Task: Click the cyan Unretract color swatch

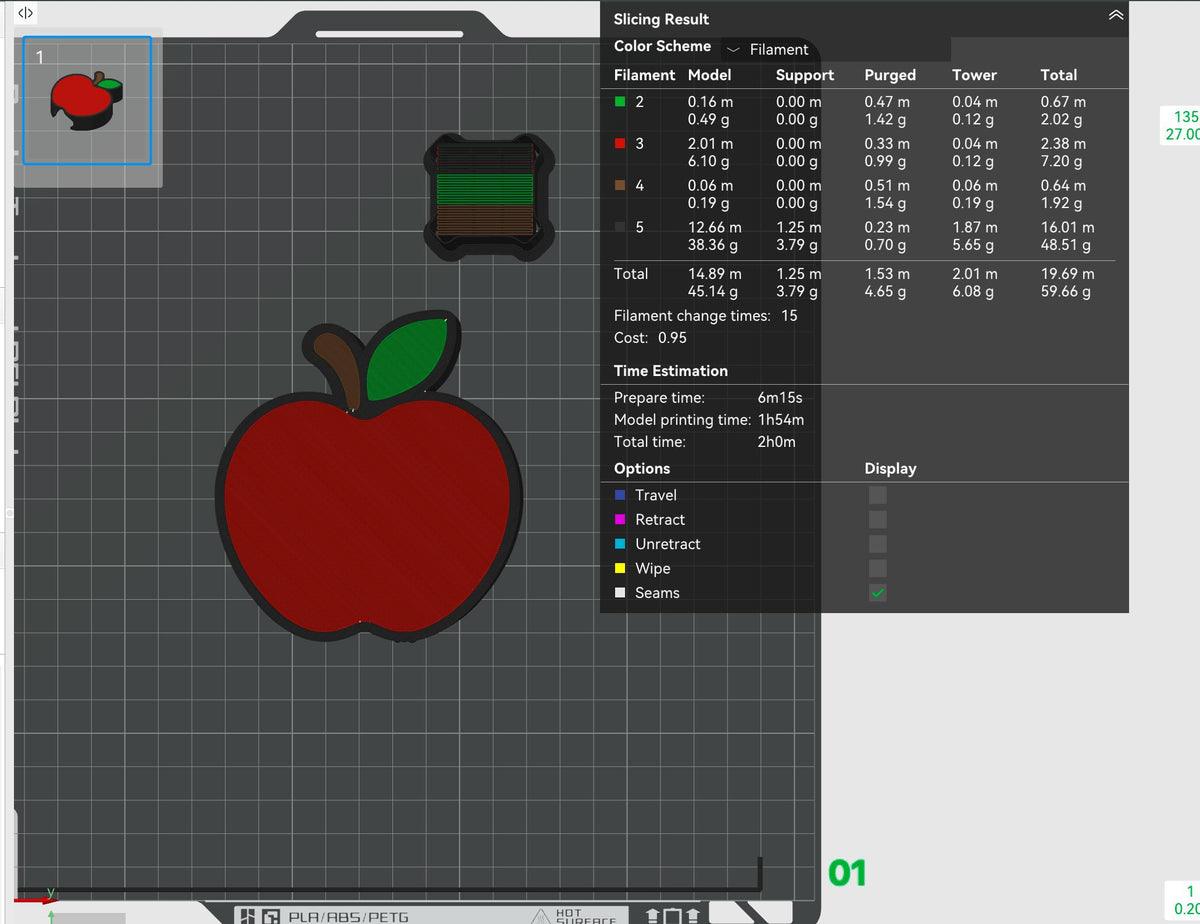Action: pyautogui.click(x=620, y=544)
